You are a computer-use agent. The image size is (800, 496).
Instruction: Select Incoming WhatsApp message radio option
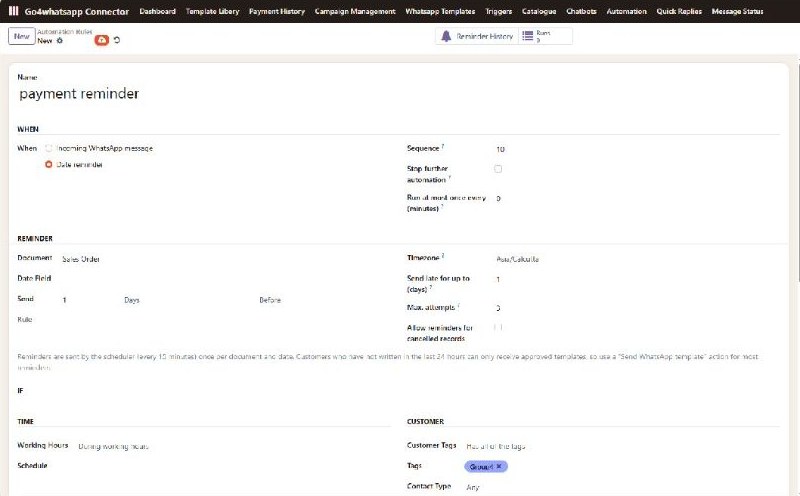[x=48, y=148]
